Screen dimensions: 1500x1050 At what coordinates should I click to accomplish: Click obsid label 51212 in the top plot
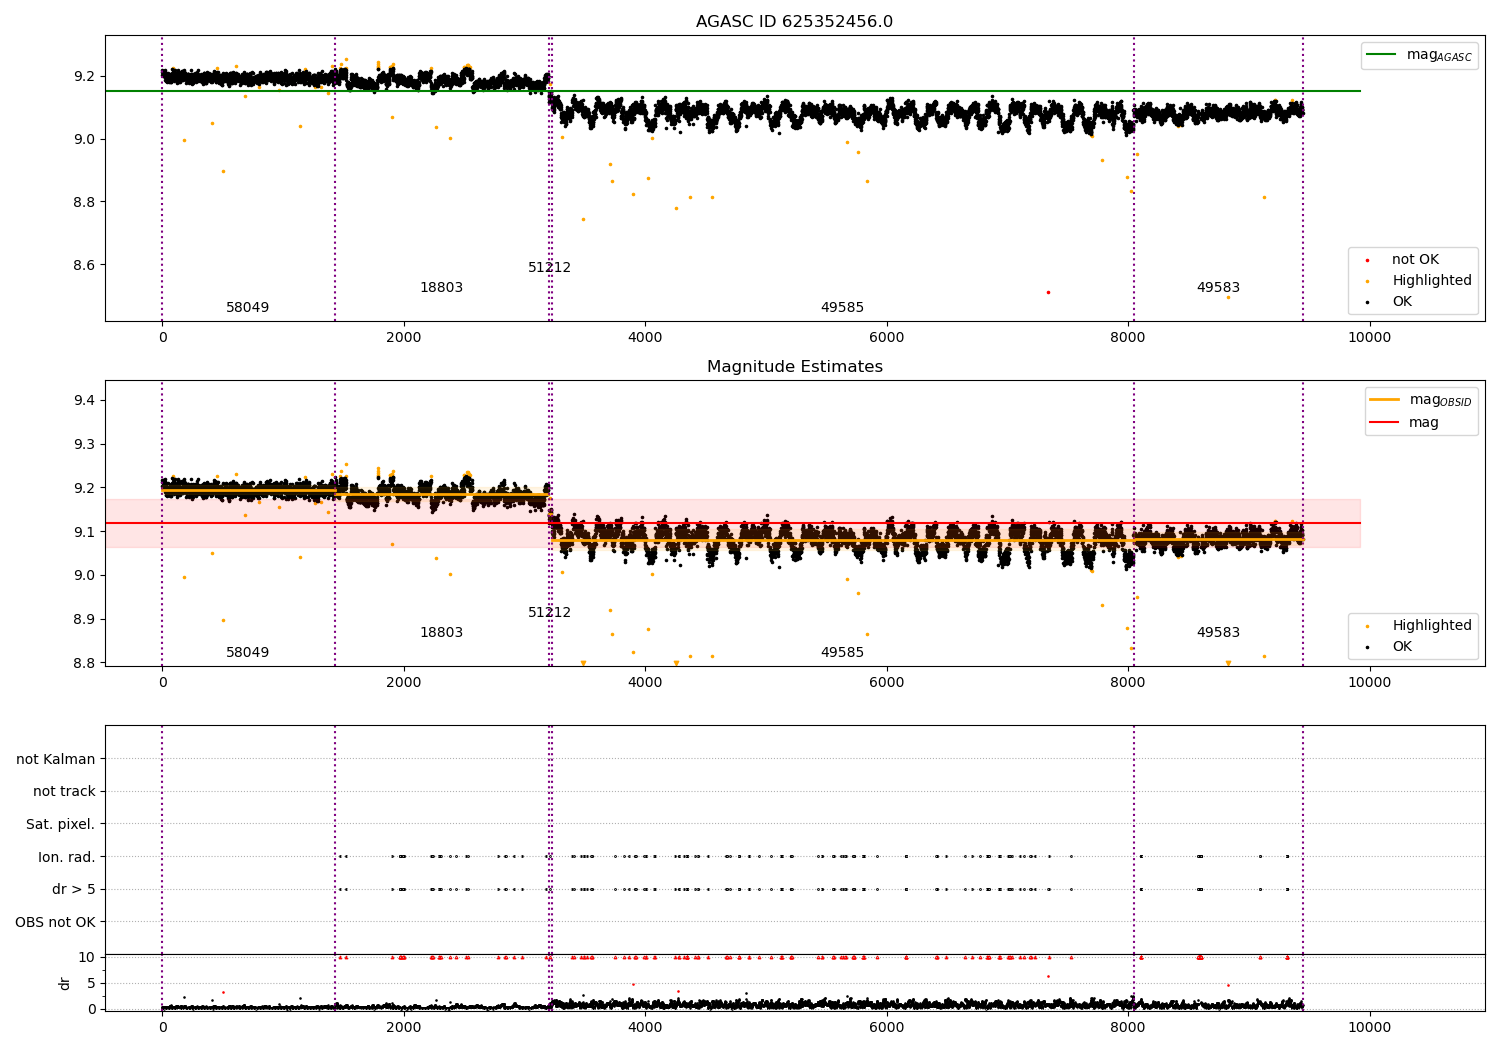[x=549, y=268]
